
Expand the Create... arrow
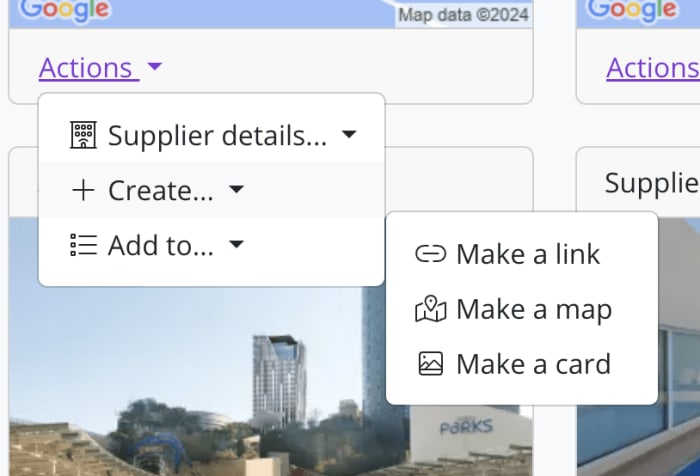point(236,189)
